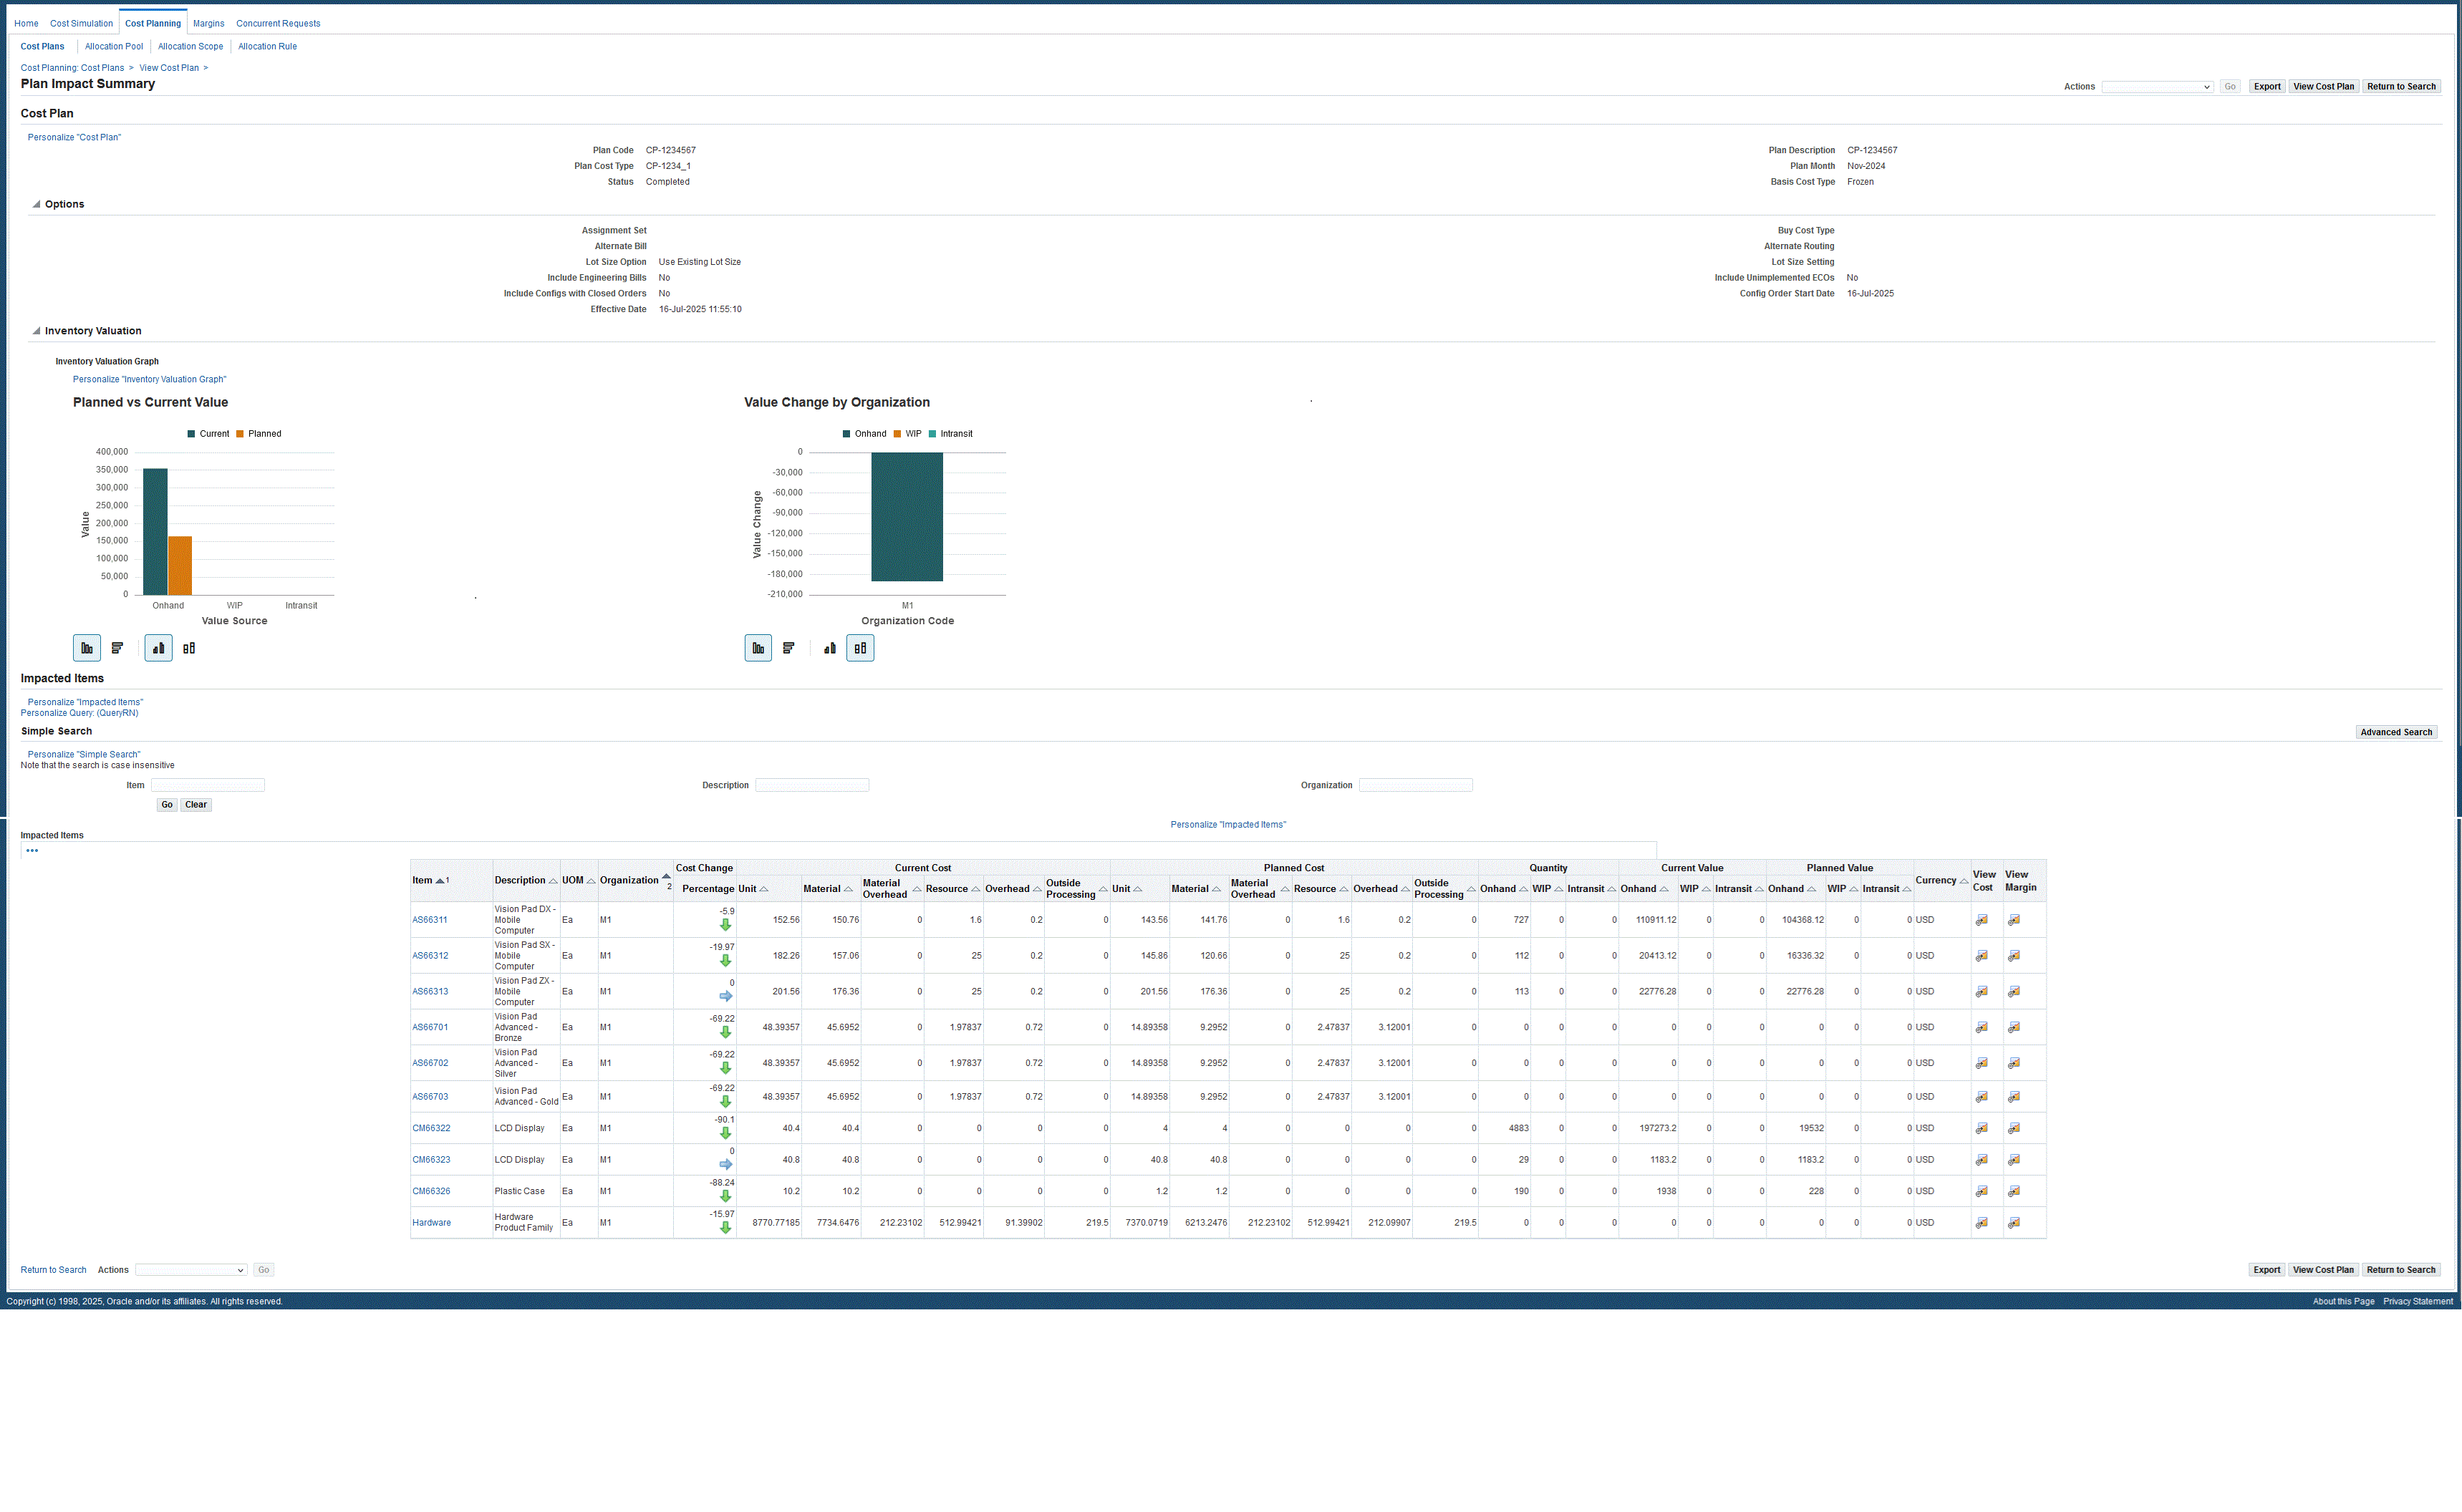Open View Margin icon for item CM66322
The height and width of the screenshot is (1512, 2462).
(x=2014, y=1128)
